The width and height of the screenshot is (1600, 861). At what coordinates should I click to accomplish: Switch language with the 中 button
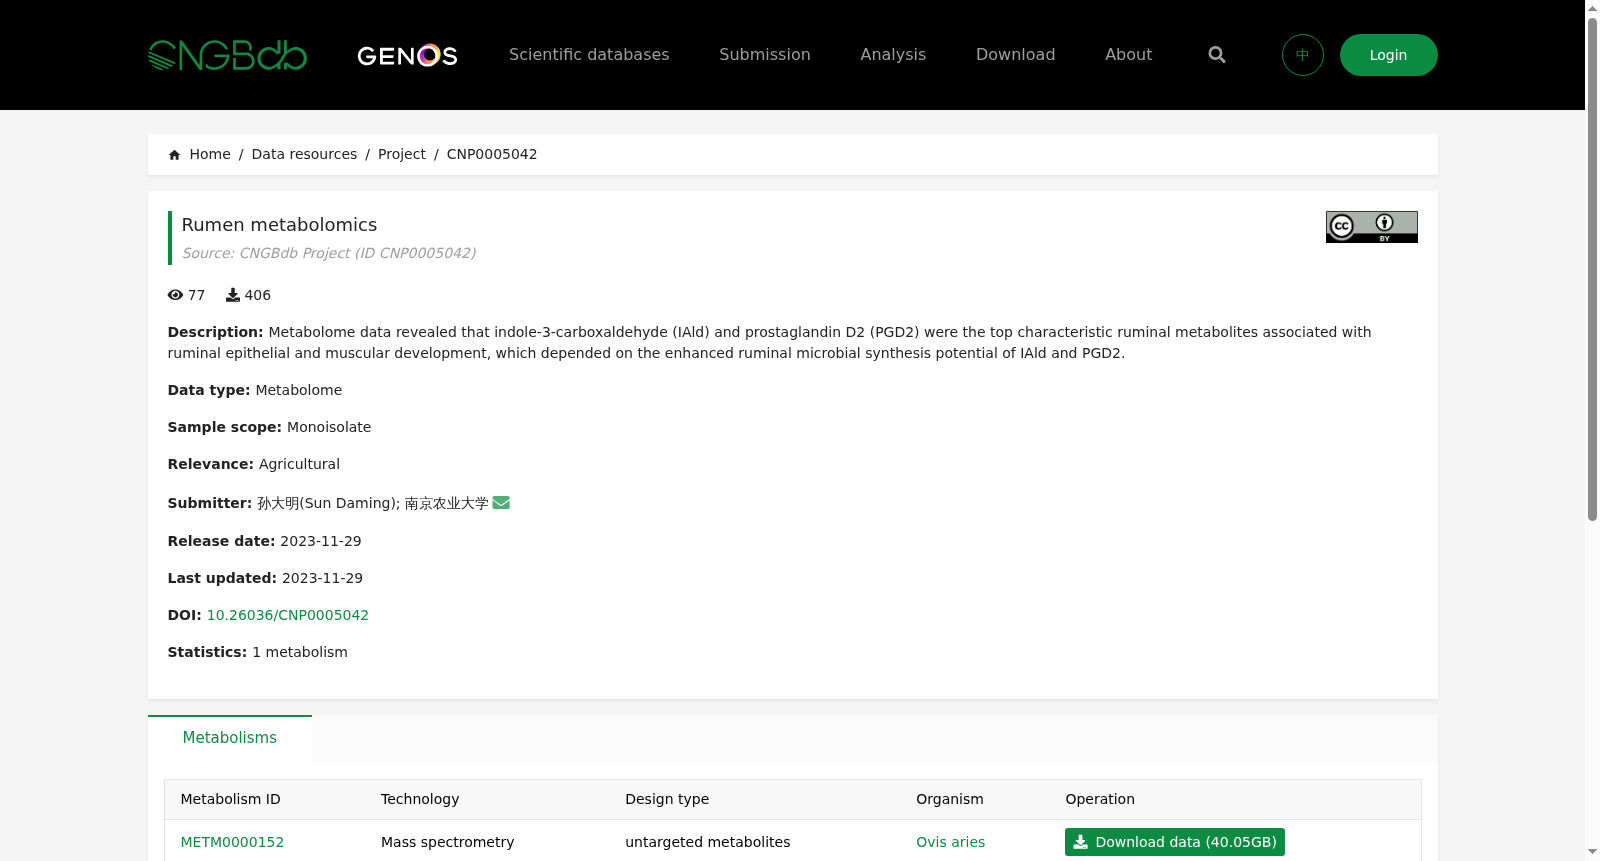1302,55
